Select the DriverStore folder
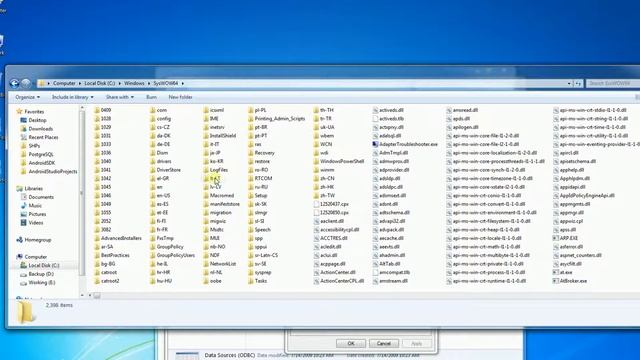 [x=169, y=170]
